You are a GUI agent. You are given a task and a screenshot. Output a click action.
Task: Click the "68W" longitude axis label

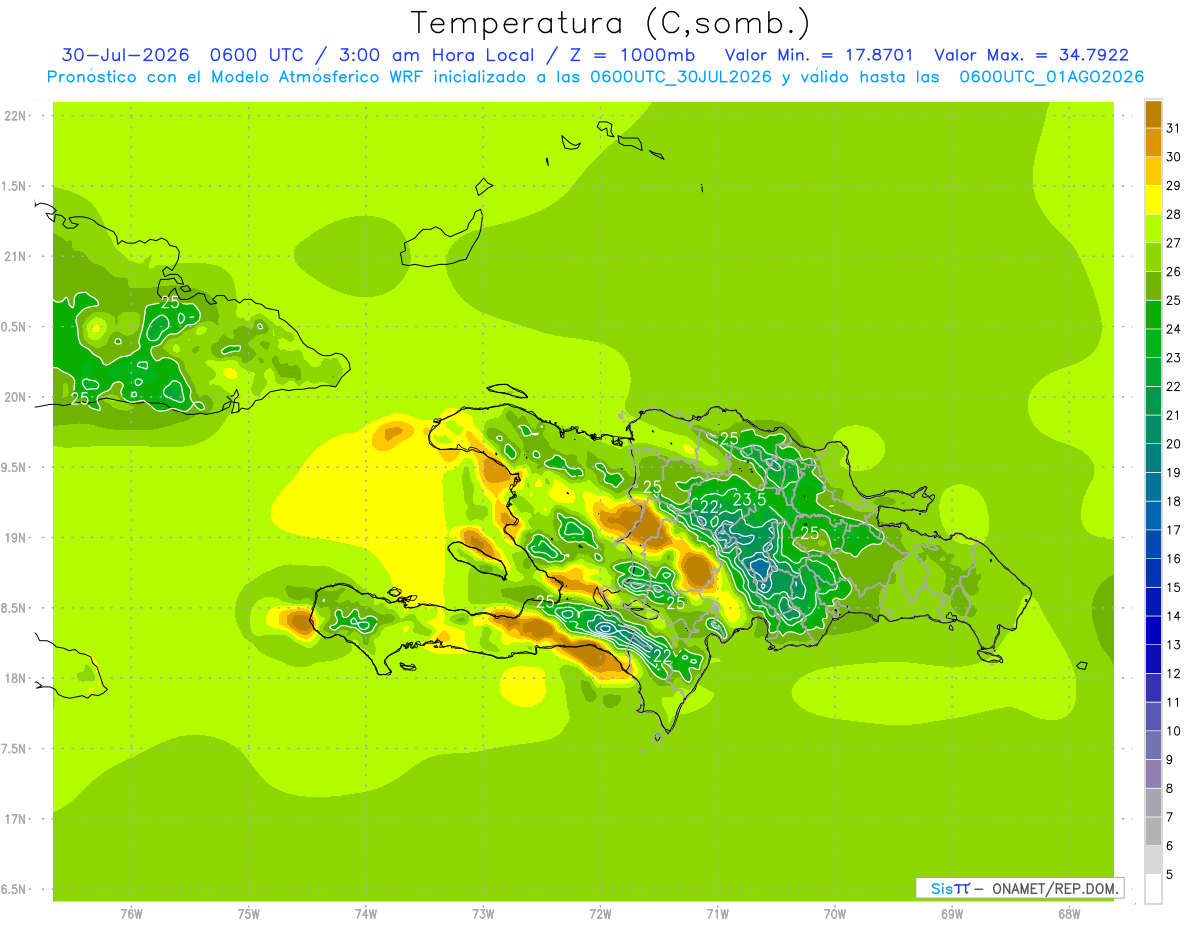(1069, 914)
